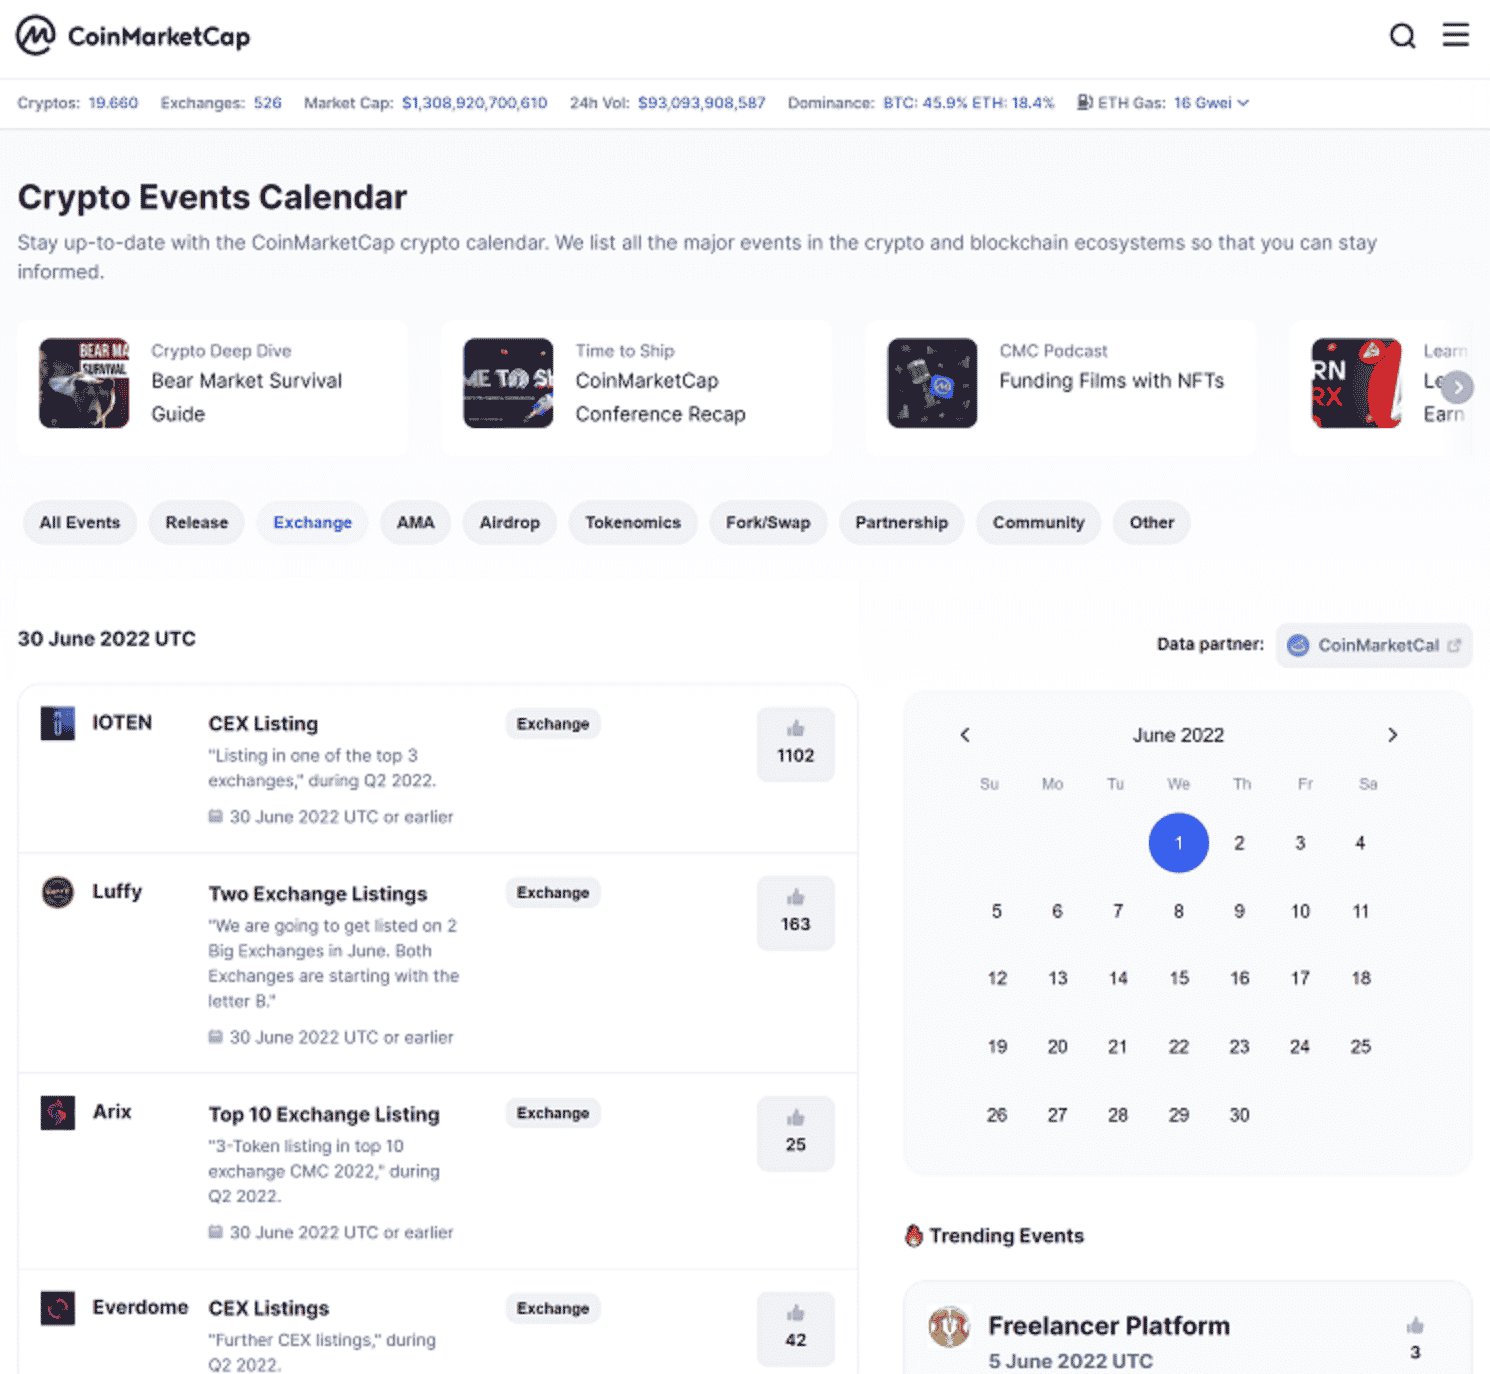The image size is (1490, 1374).
Task: Click the Cryptos 19,660 value
Action: [x=113, y=103]
